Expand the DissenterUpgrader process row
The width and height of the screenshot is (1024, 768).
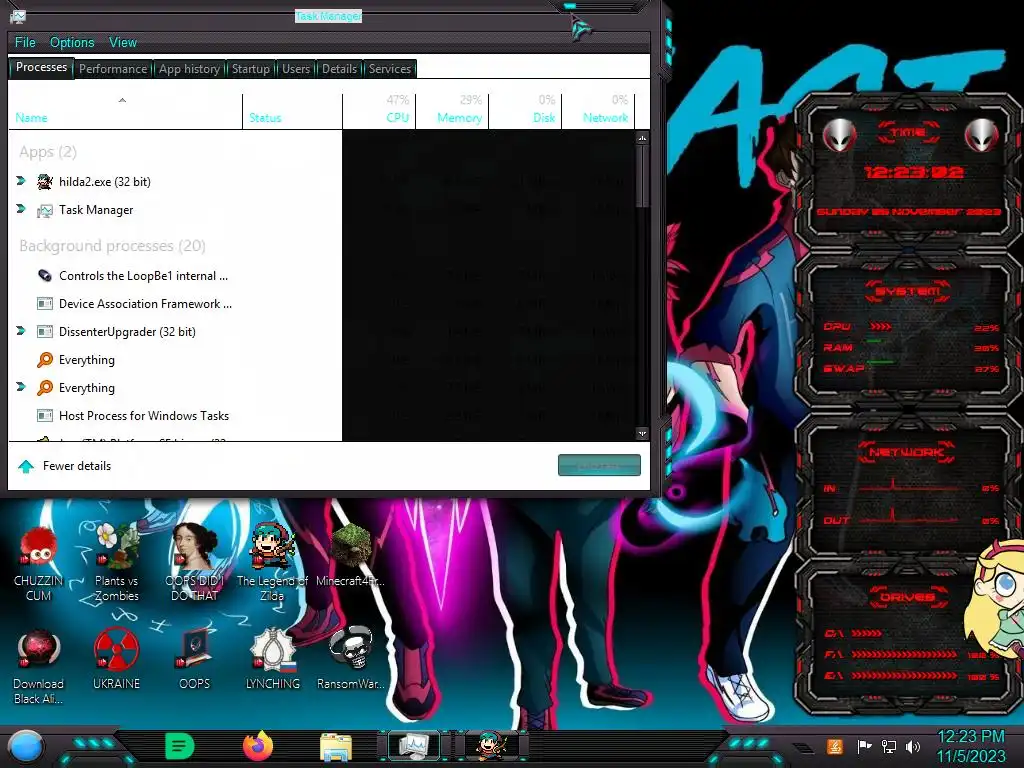[x=21, y=331]
